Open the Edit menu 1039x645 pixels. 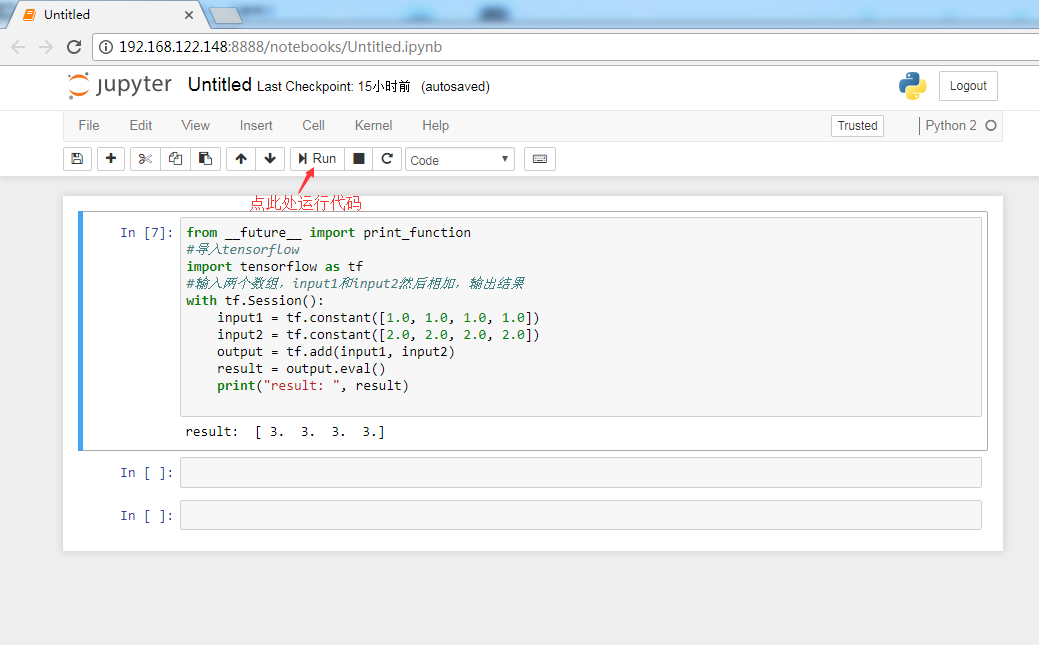pos(140,125)
